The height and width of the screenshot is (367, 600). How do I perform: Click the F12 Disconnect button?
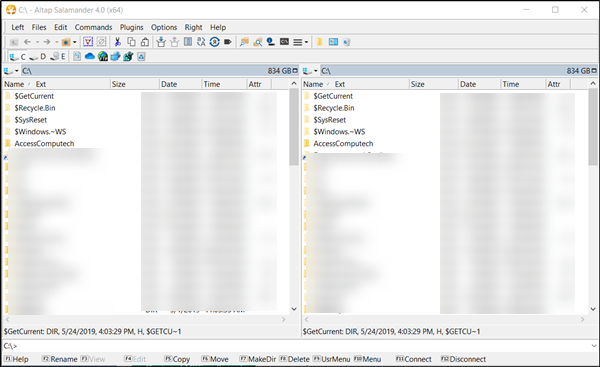pos(463,359)
